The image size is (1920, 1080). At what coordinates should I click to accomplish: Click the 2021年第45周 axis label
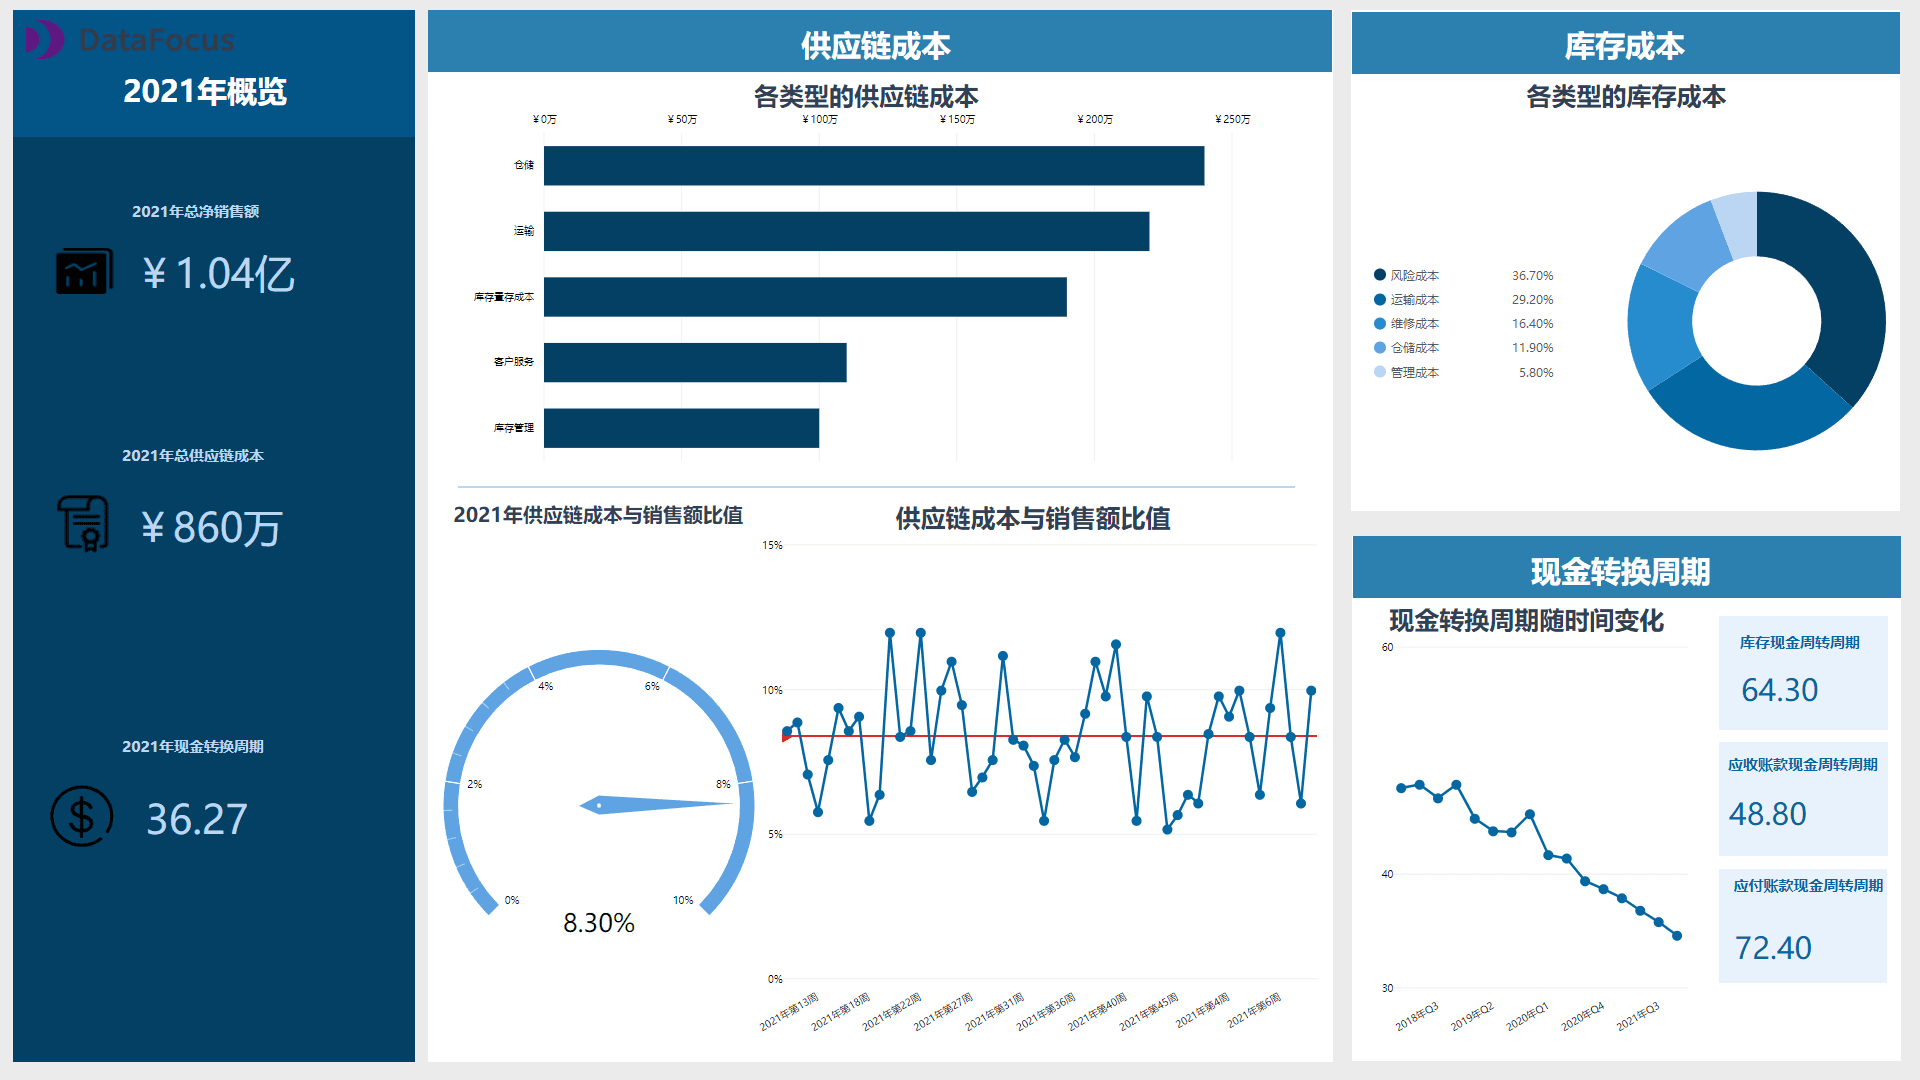[x=1149, y=1011]
